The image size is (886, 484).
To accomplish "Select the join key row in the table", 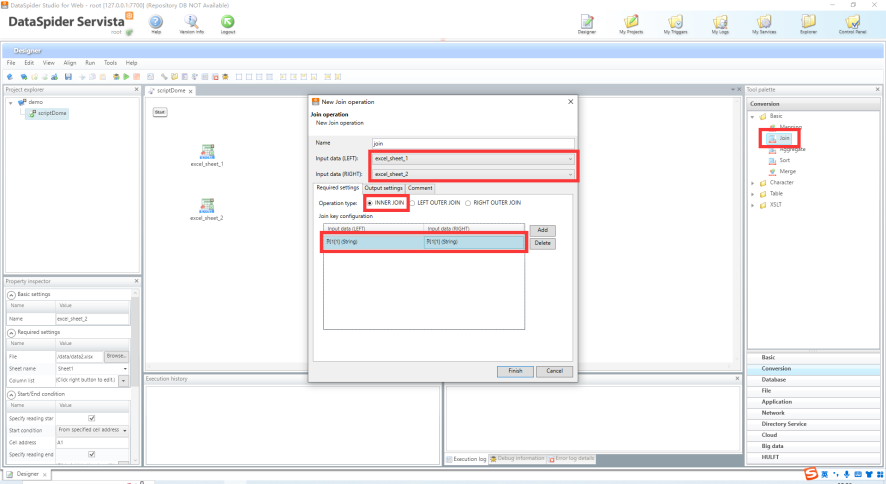I will [x=424, y=242].
